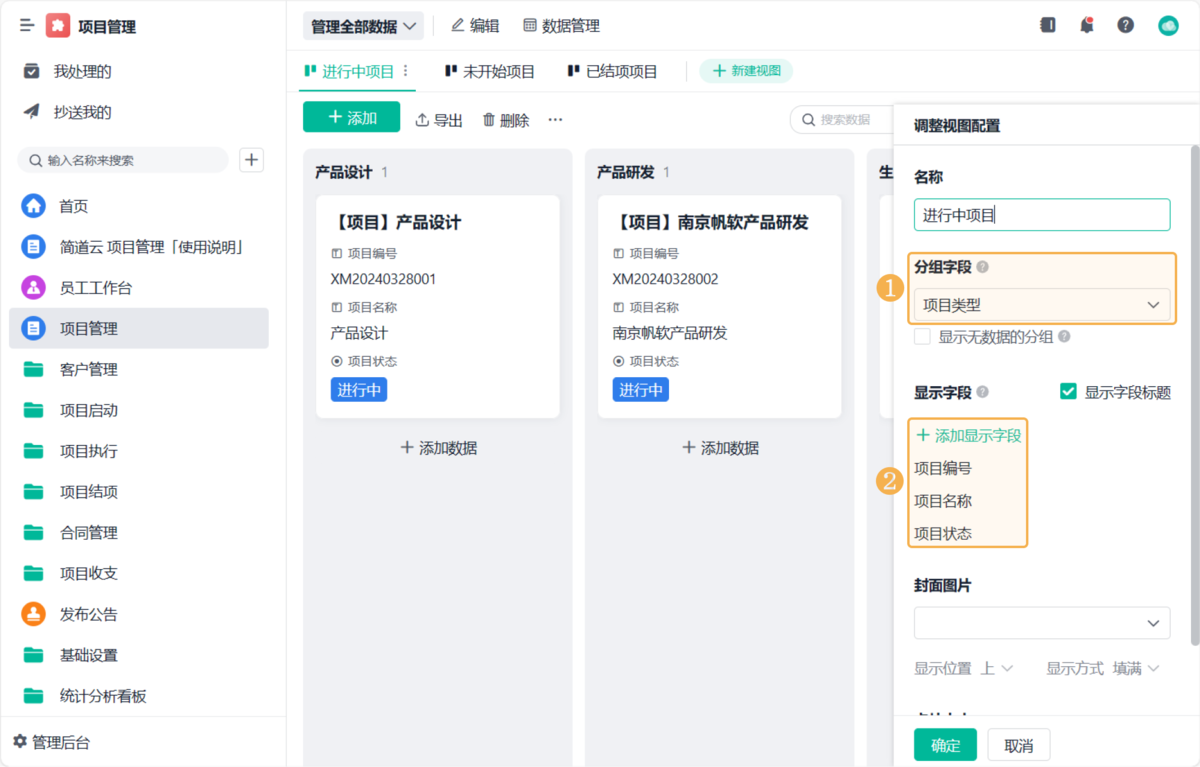Open 数据管理 table button

click(x=561, y=26)
